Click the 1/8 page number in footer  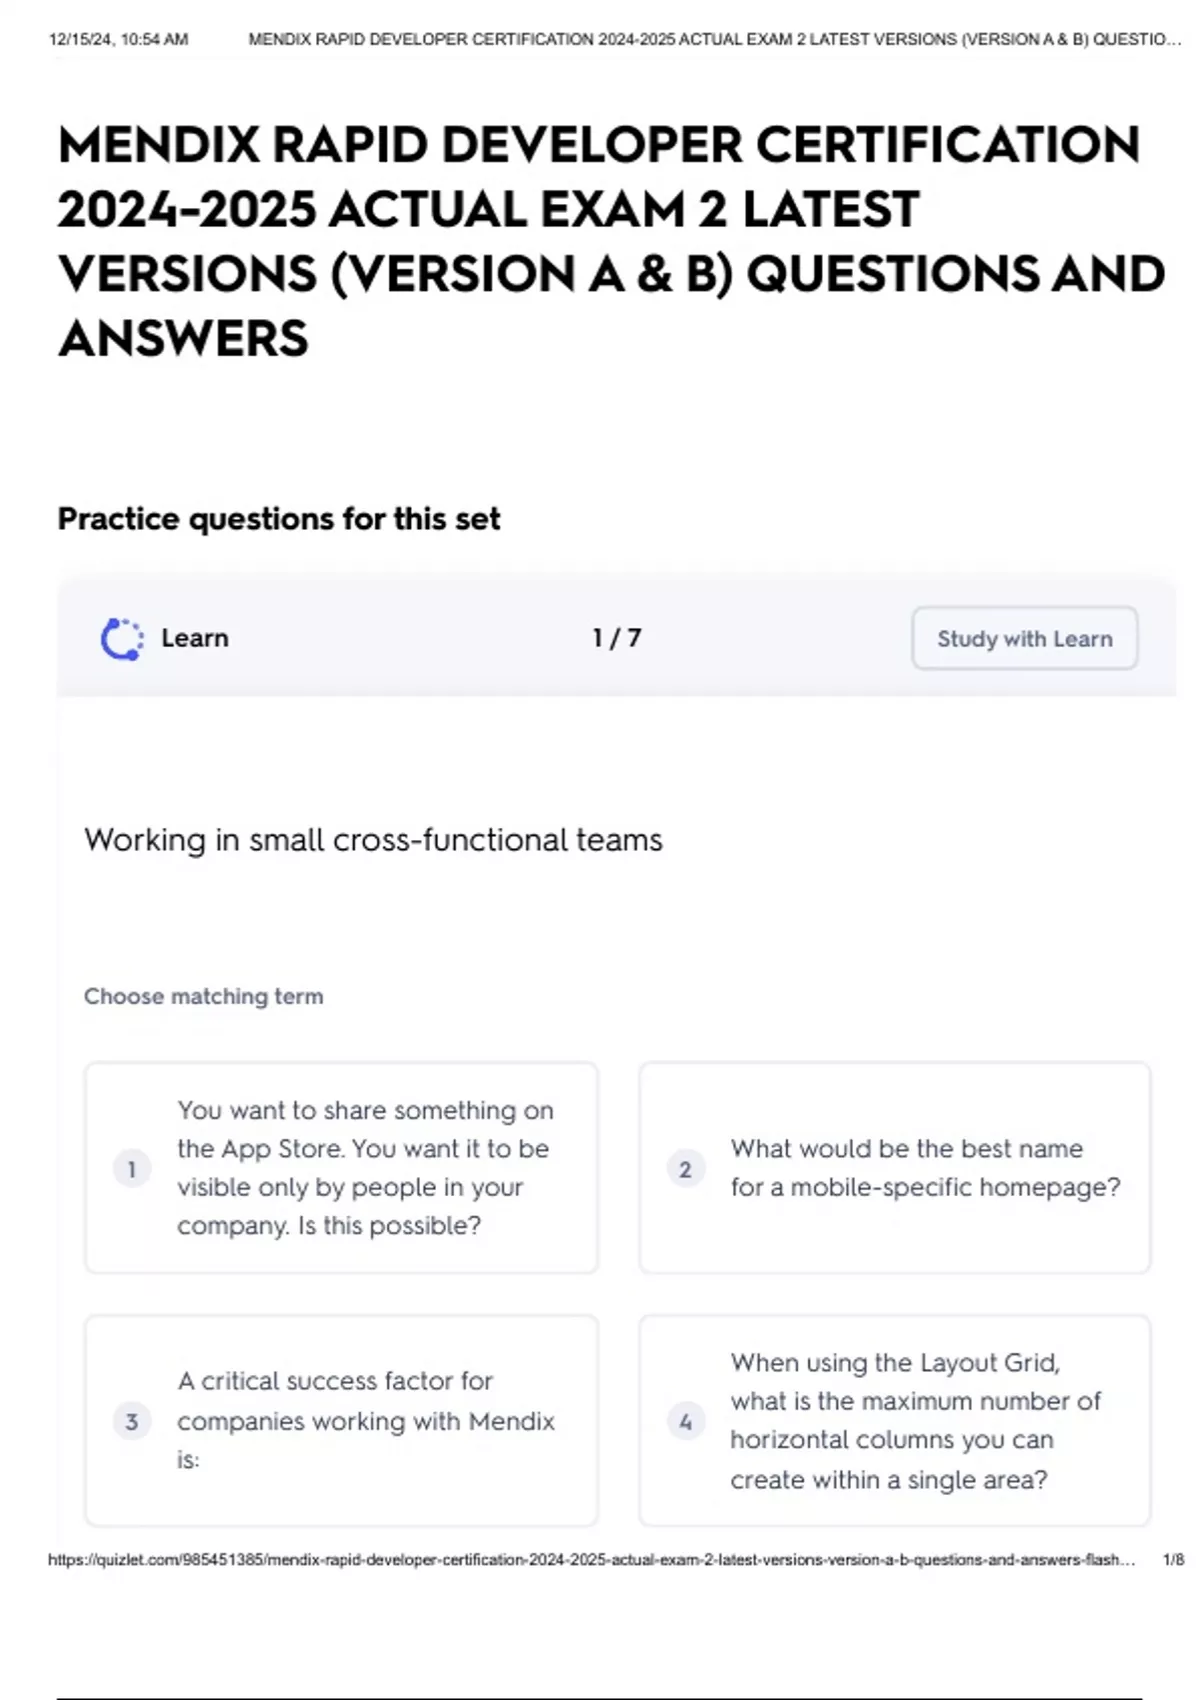1173,1559
